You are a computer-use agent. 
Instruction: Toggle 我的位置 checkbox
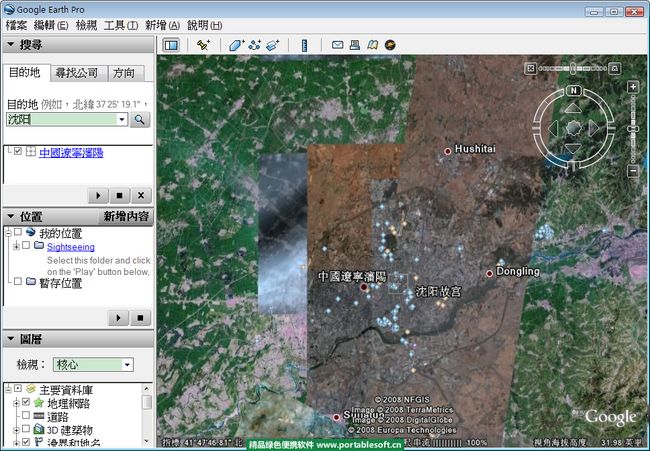18,232
